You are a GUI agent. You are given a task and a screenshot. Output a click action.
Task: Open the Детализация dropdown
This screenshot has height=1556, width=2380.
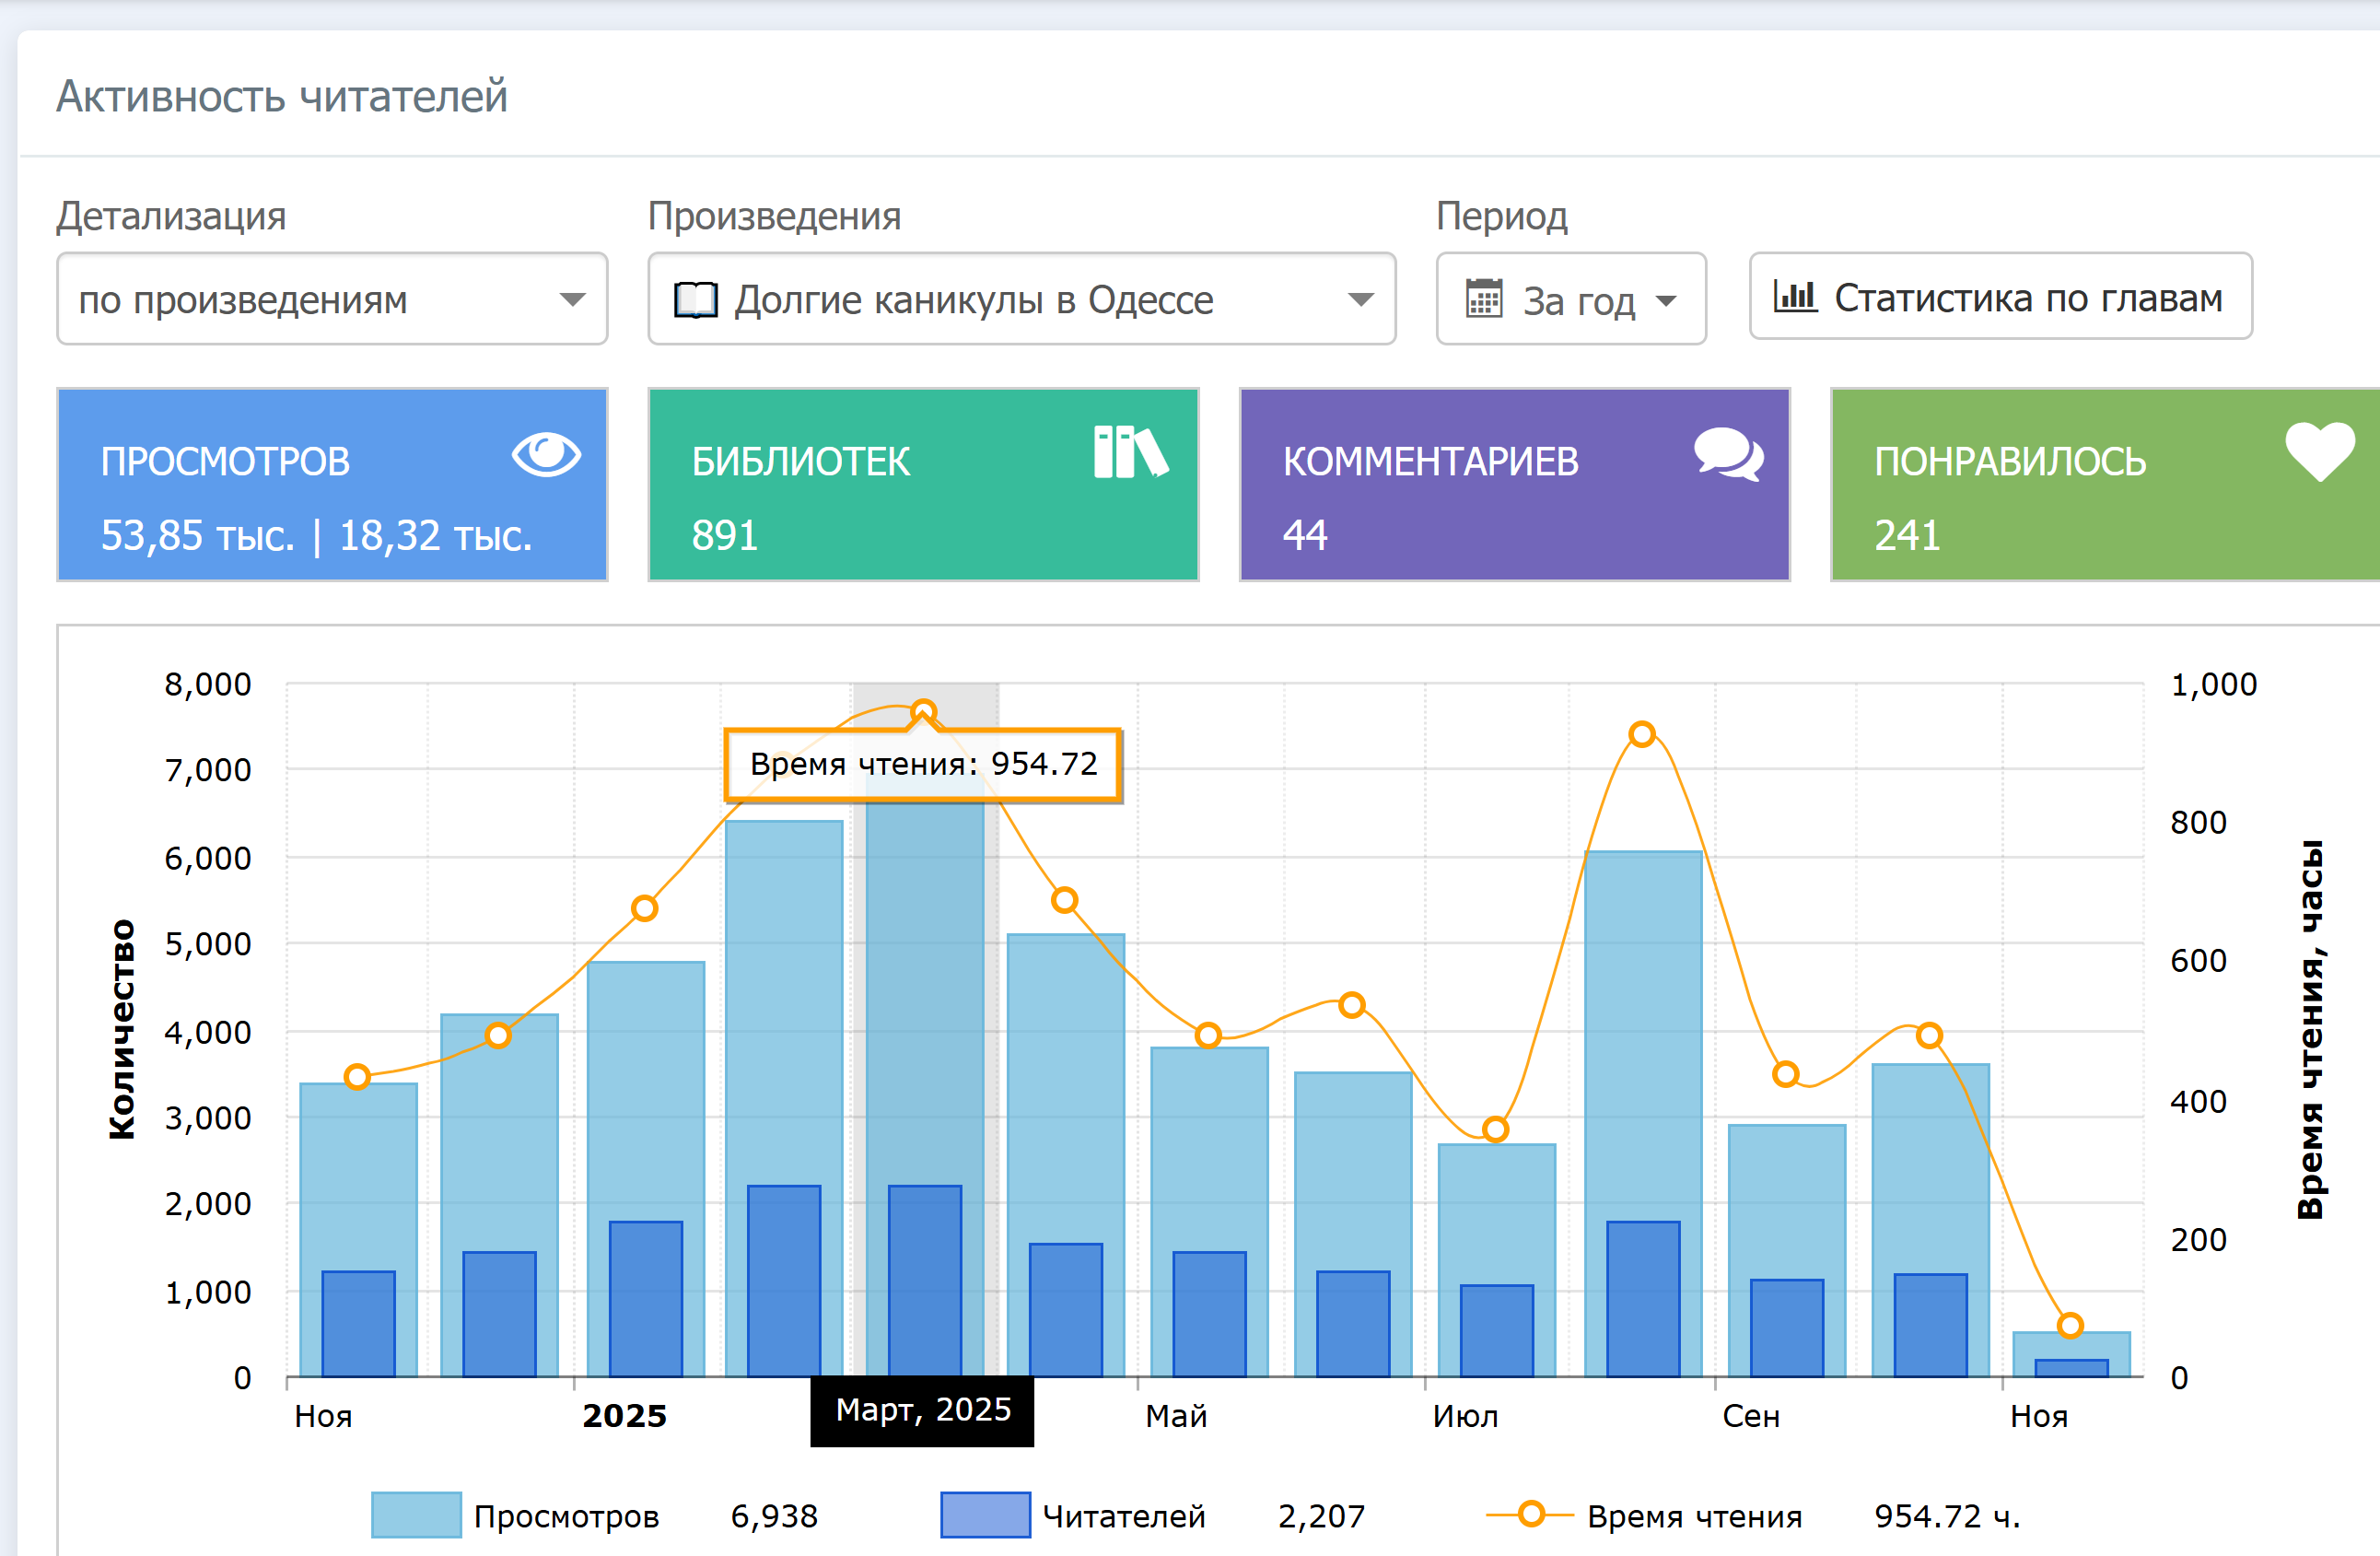[332, 299]
